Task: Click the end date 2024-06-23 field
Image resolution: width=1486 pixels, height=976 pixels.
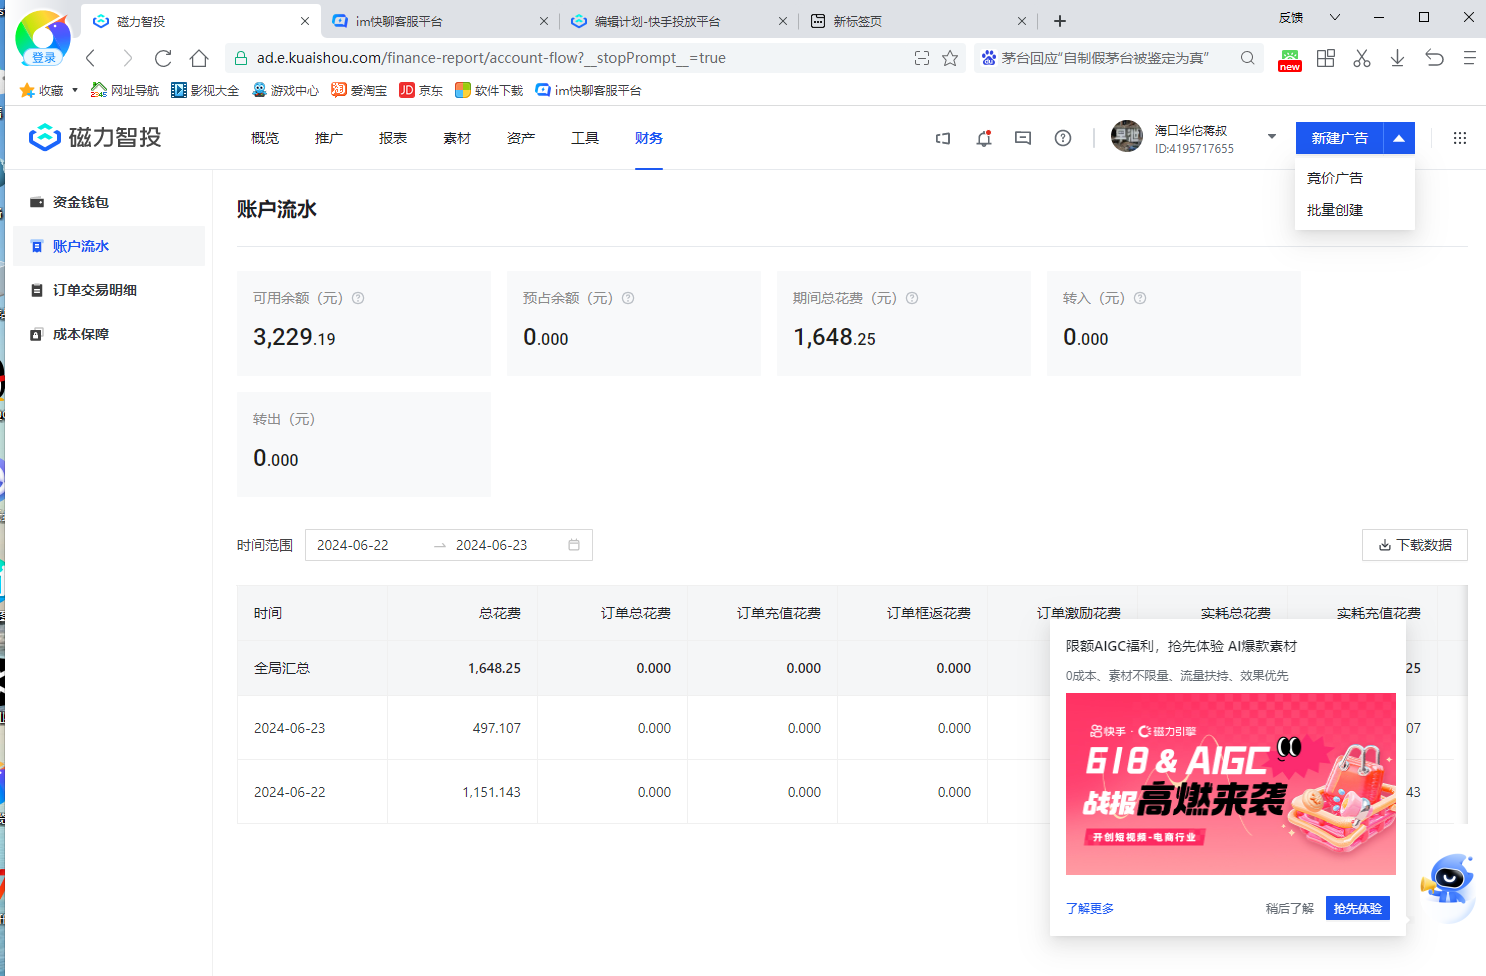Action: click(492, 545)
